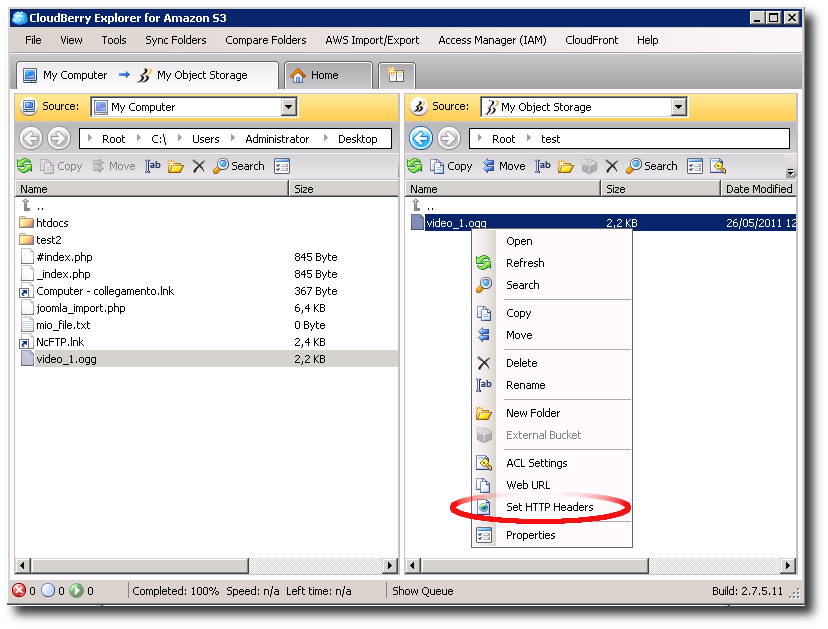The width and height of the screenshot is (828, 629).
Task: Expand right toolbar overflow arrow
Action: [790, 172]
